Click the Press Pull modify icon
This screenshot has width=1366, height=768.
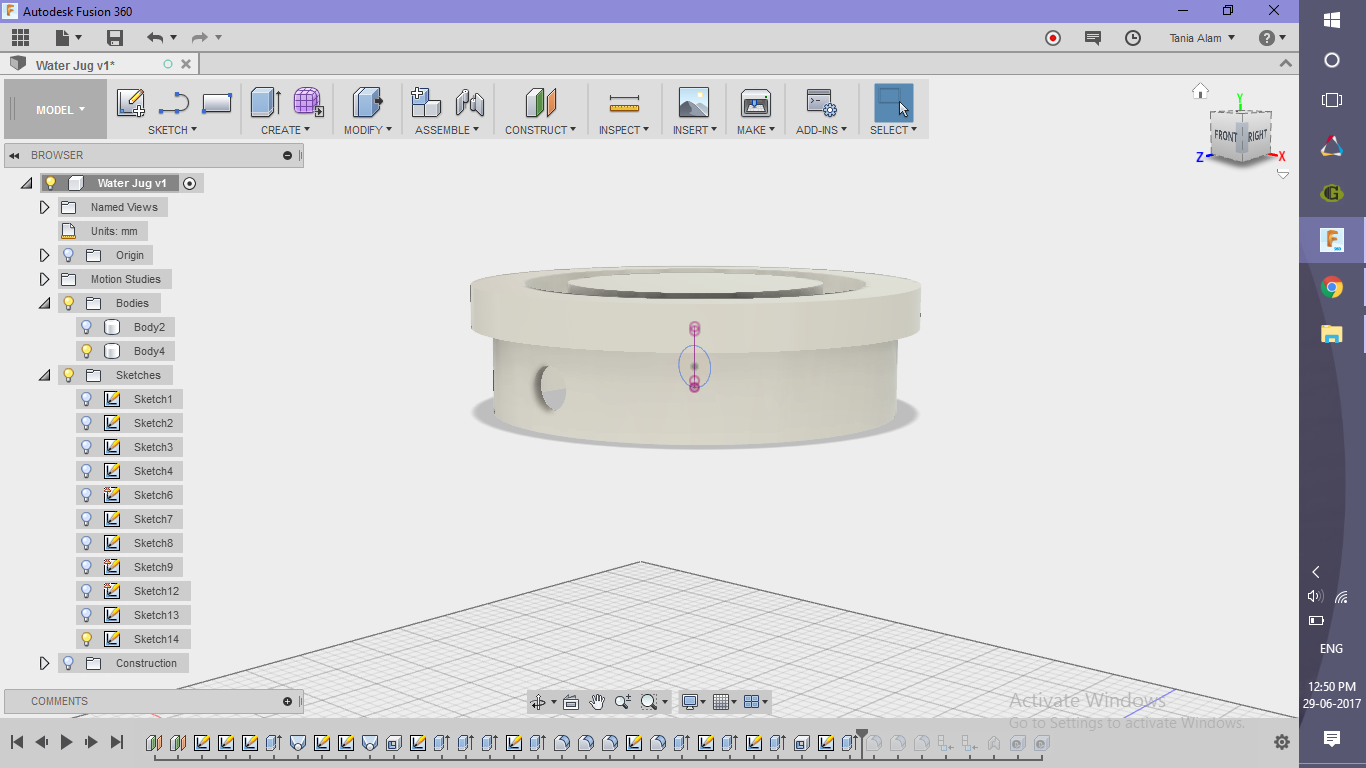(367, 102)
